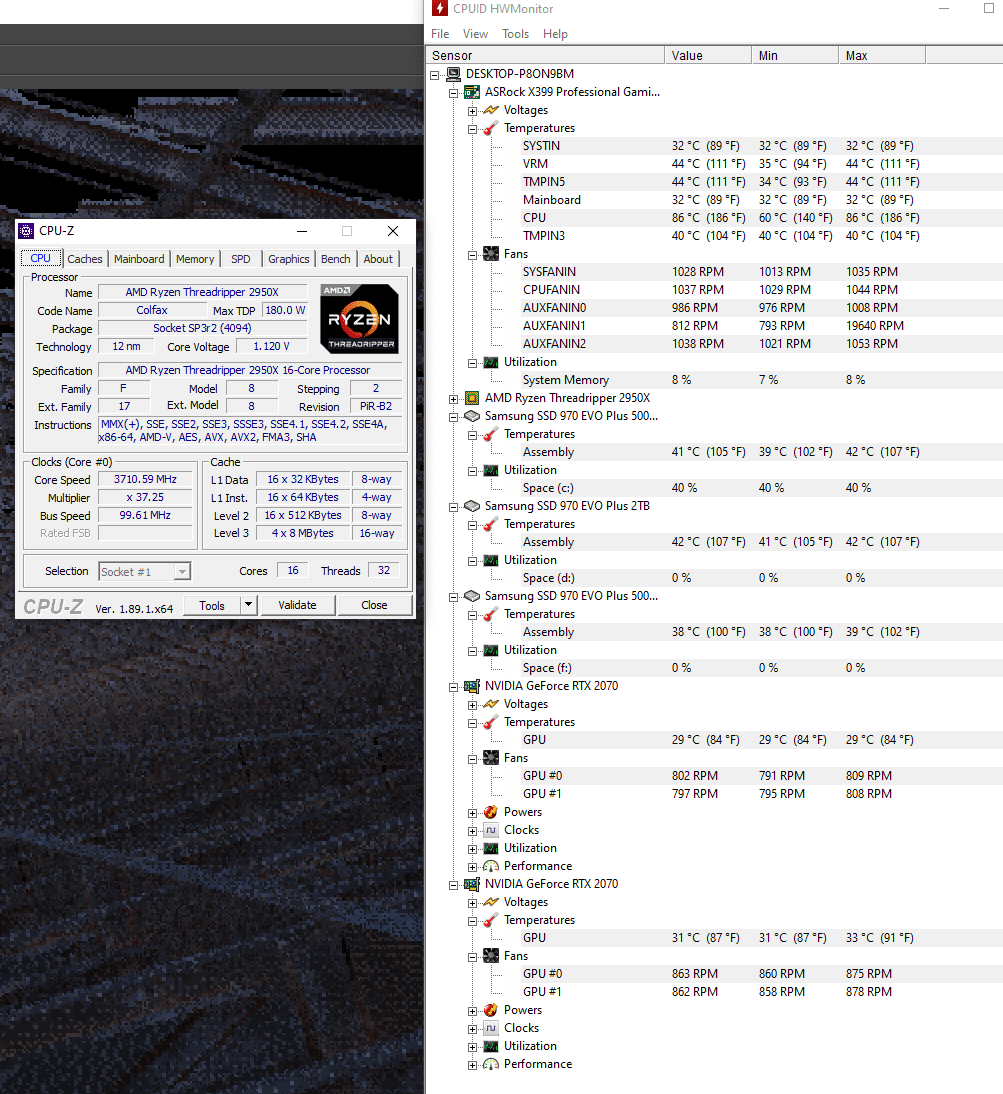Click the Sensor column header
This screenshot has width=1003, height=1094.
[x=545, y=55]
